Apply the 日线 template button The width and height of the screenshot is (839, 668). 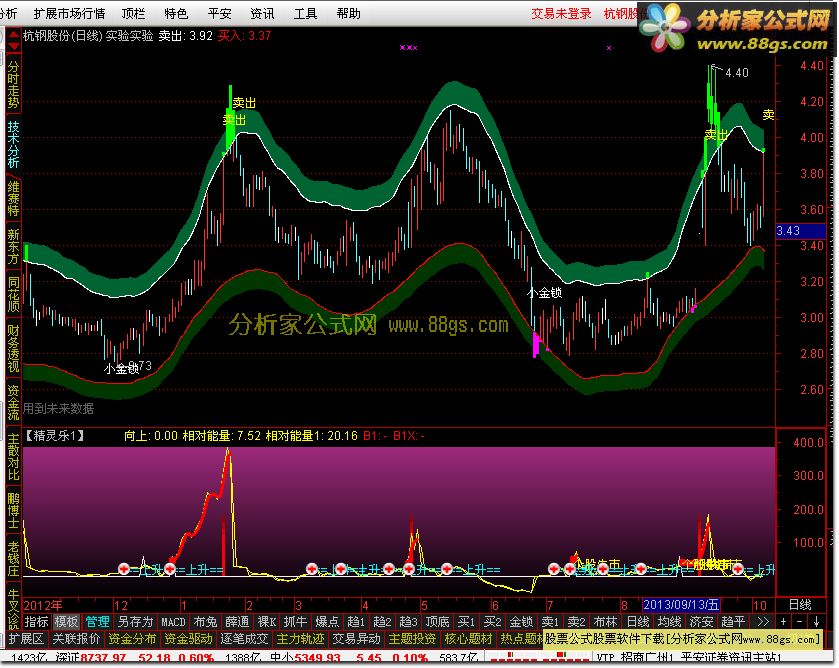pyautogui.click(x=637, y=621)
